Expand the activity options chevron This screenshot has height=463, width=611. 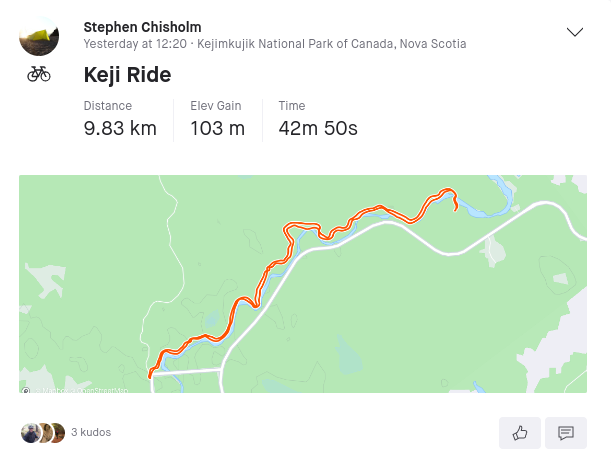pos(575,32)
